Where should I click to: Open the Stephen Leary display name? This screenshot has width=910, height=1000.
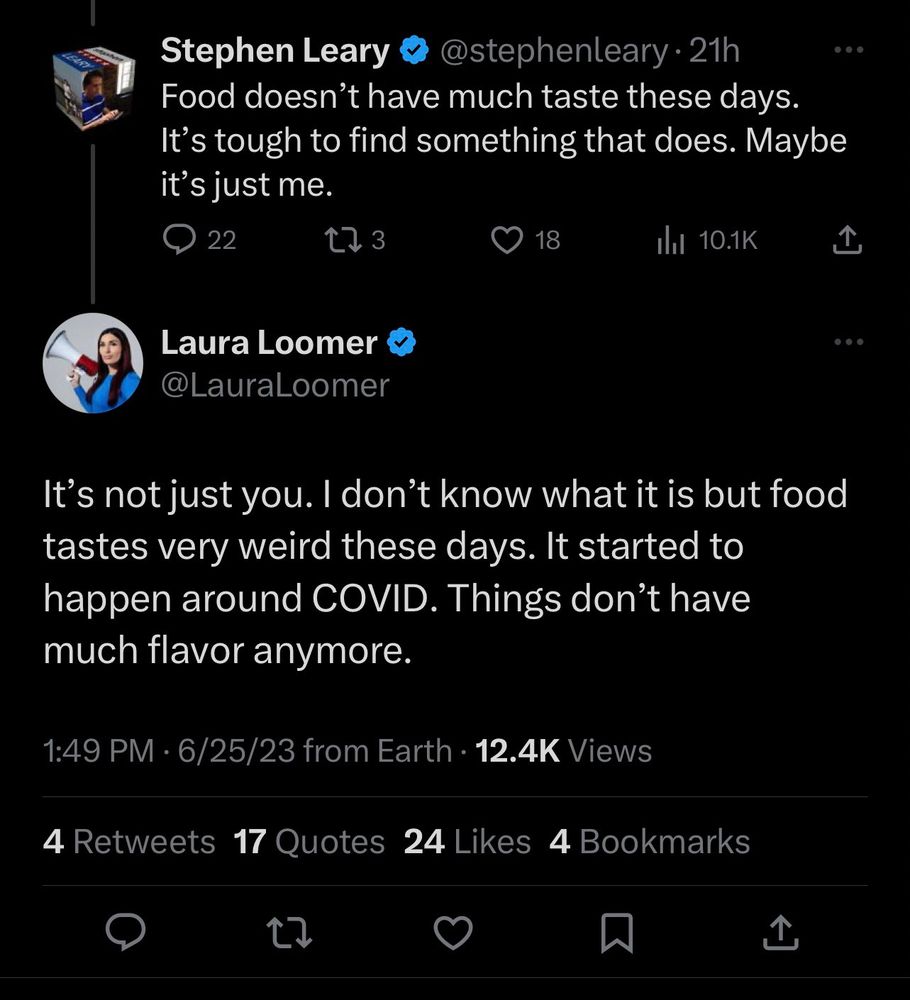point(275,50)
